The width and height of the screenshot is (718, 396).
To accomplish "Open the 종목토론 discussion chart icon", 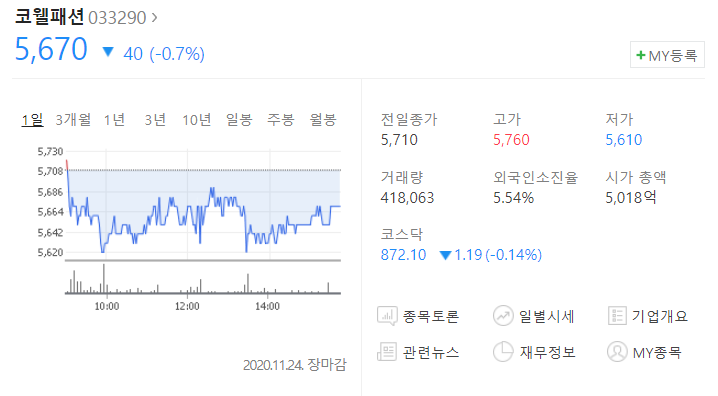I will (x=387, y=316).
